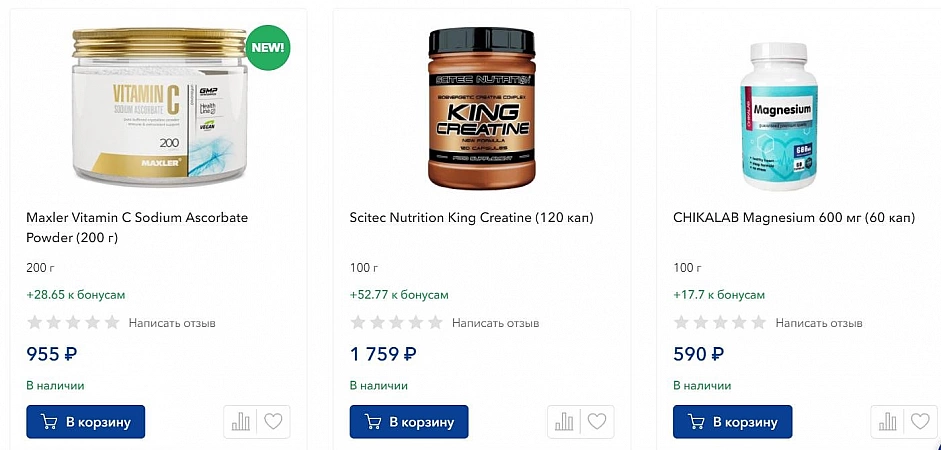Write a review for CHIKALAB Magnesium
941x450 pixels.
819,323
